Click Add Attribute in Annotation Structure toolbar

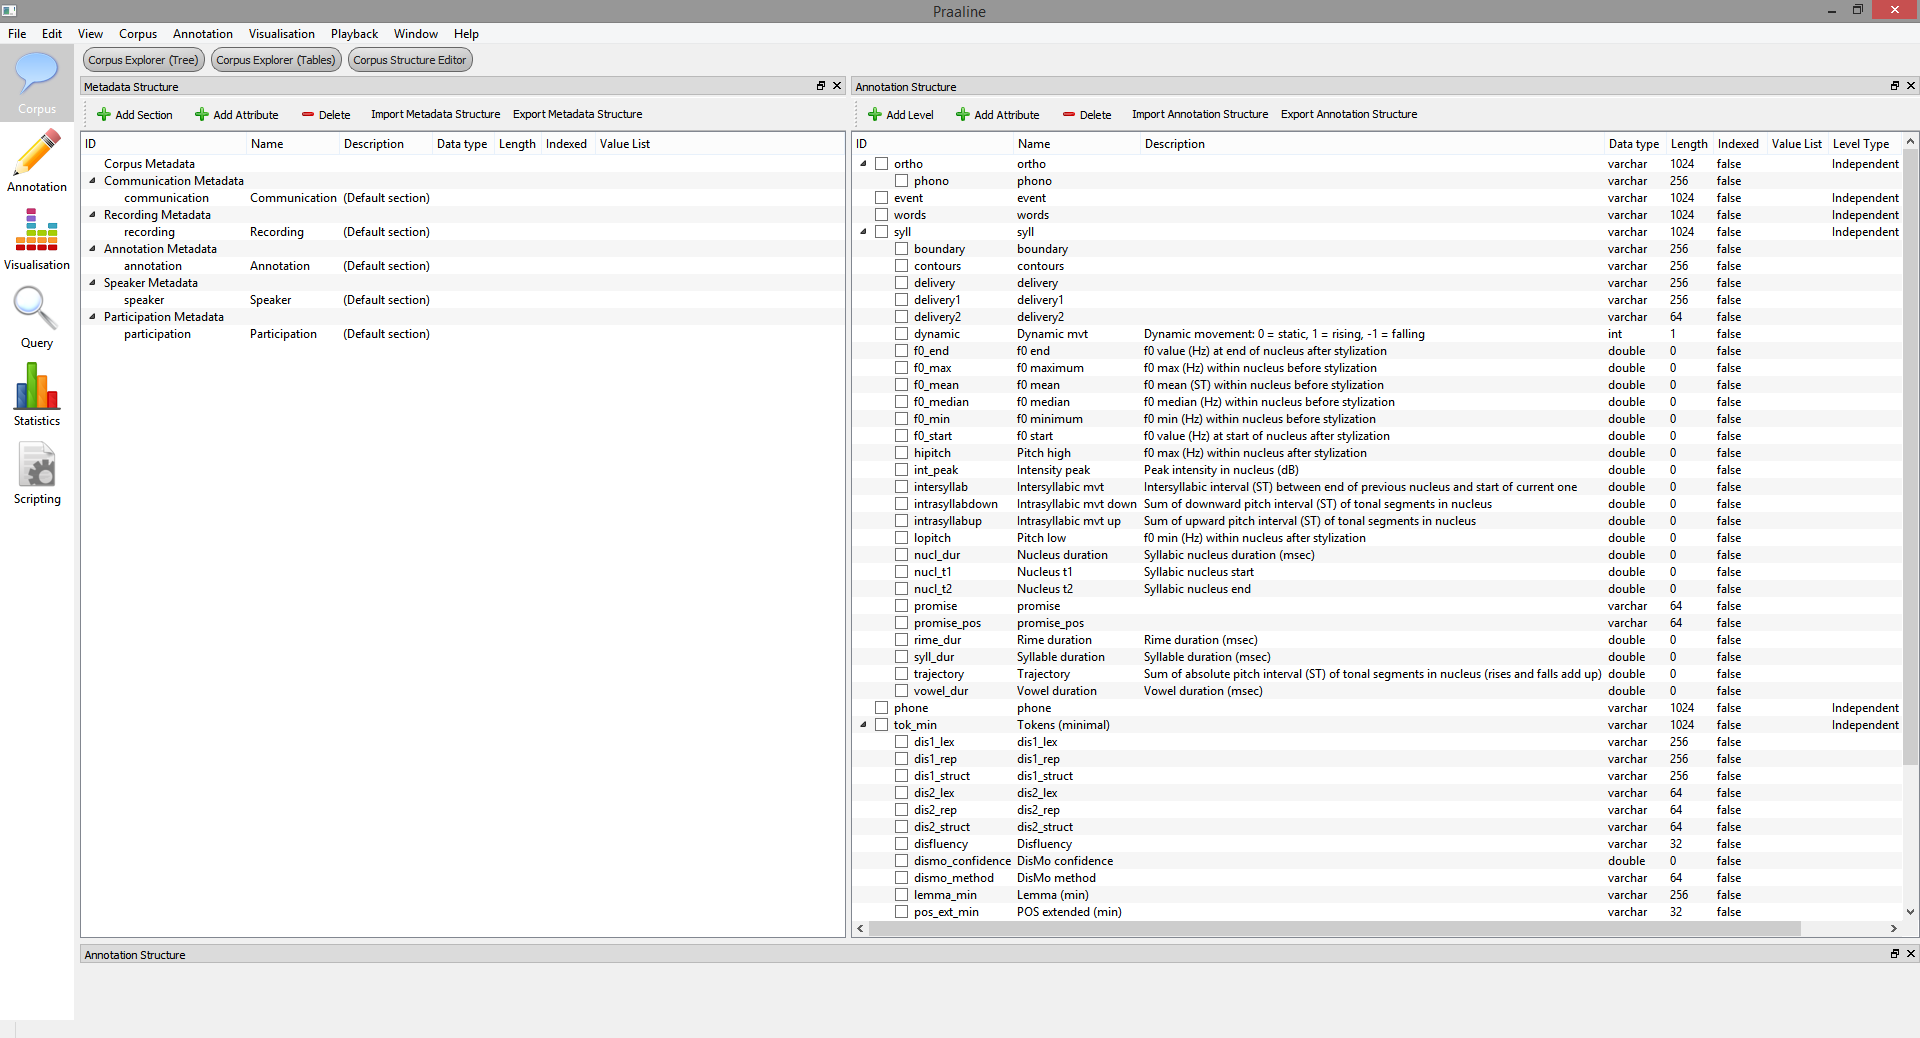pyautogui.click(x=998, y=115)
